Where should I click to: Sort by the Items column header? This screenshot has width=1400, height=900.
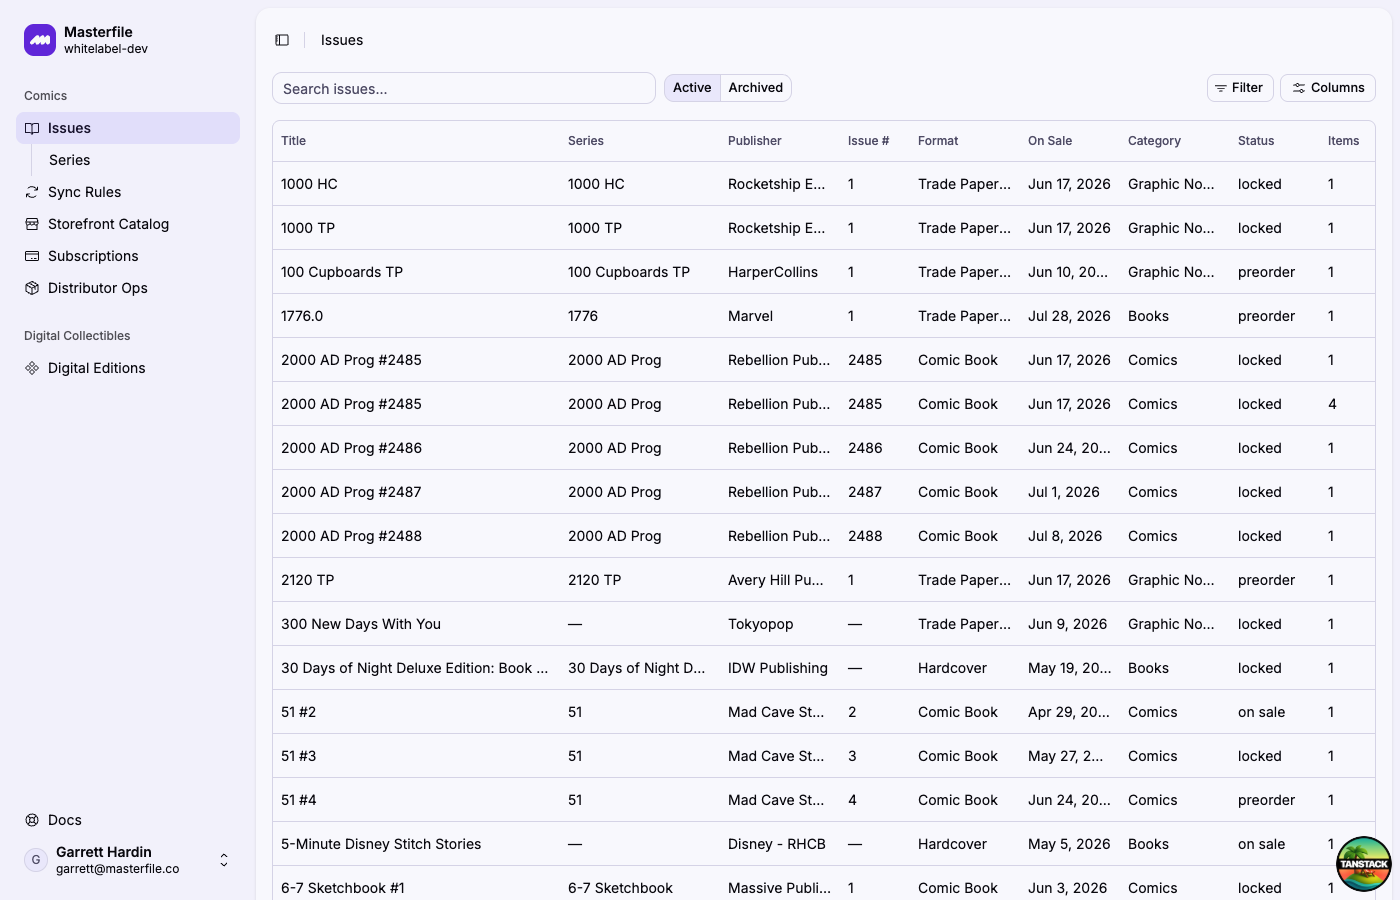(1343, 141)
